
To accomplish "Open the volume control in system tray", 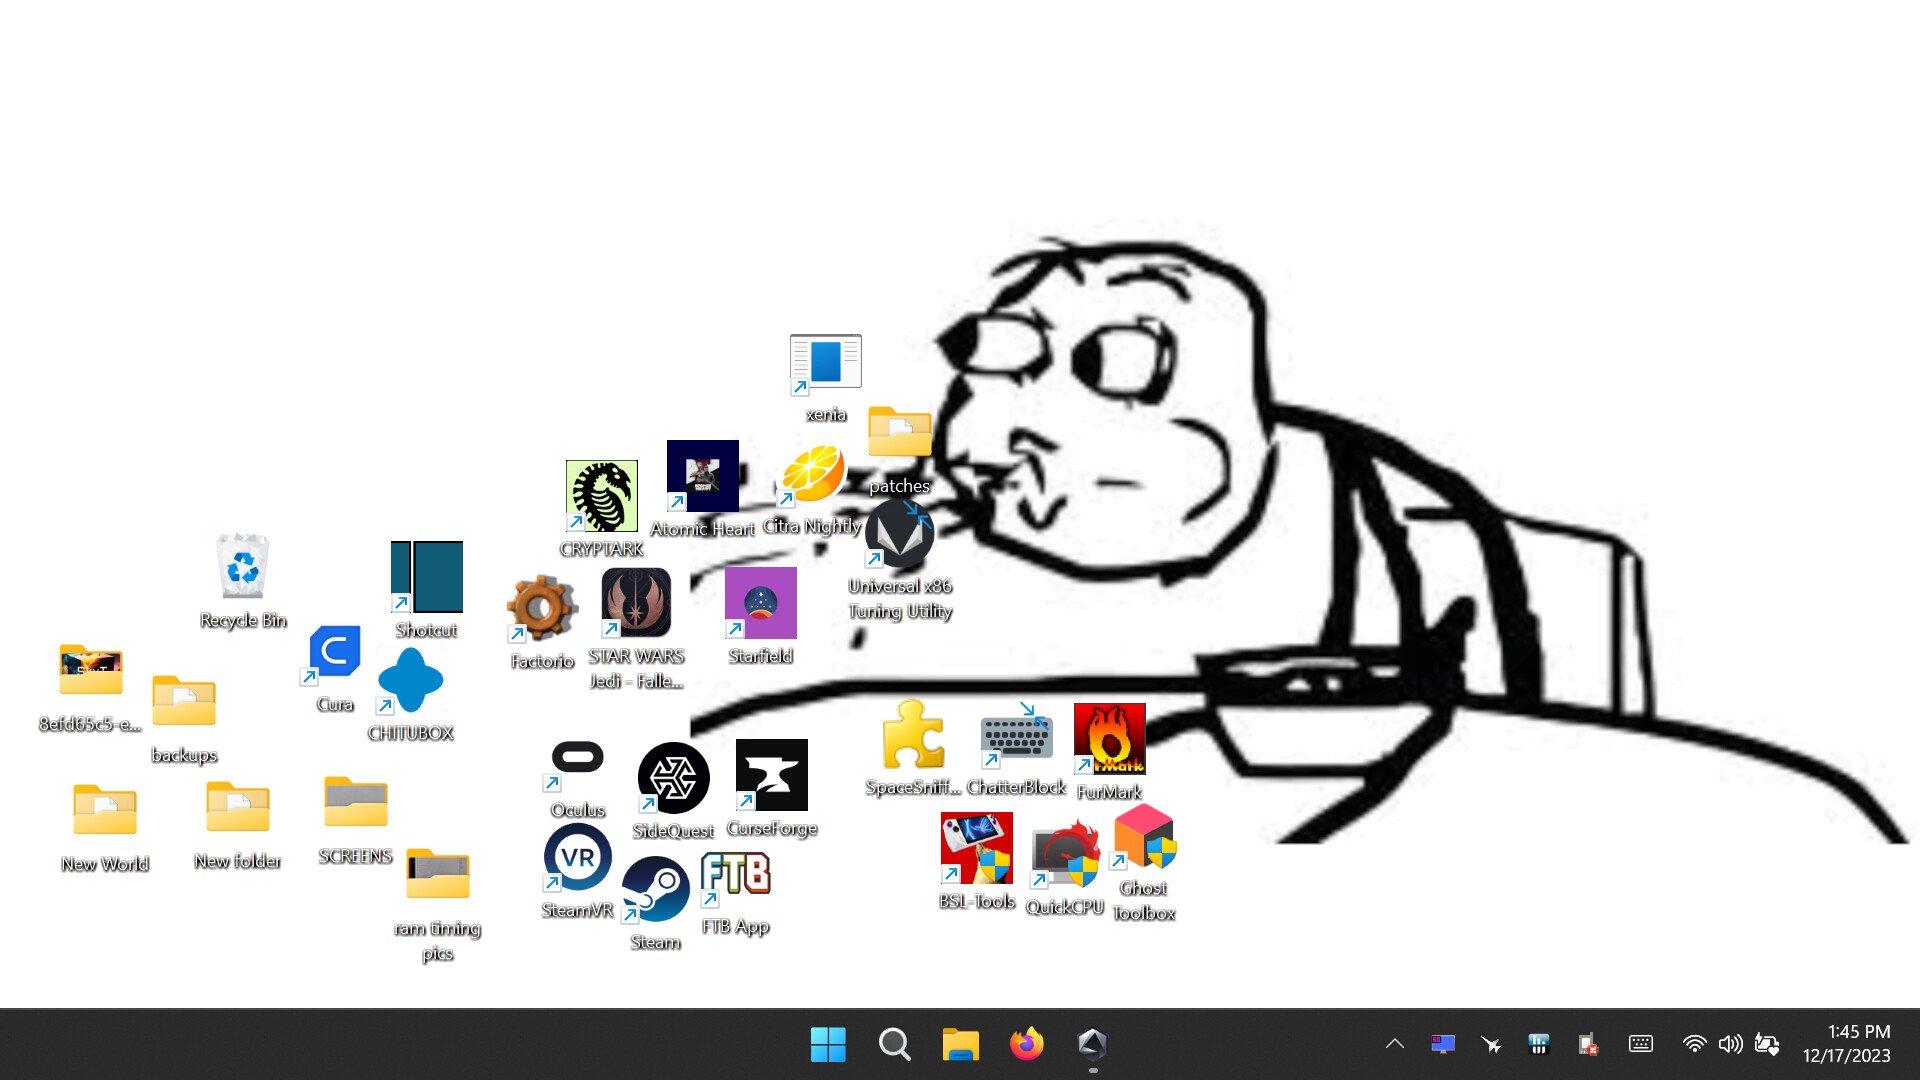I will point(1729,1044).
